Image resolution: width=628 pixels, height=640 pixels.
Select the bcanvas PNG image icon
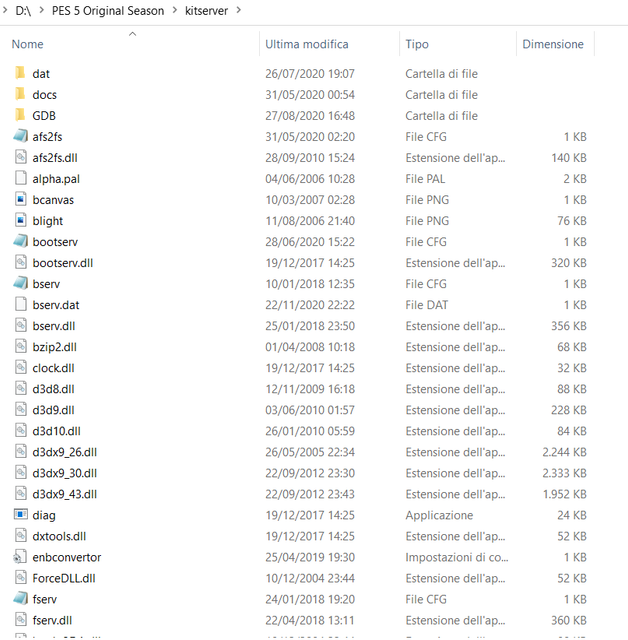(21, 200)
